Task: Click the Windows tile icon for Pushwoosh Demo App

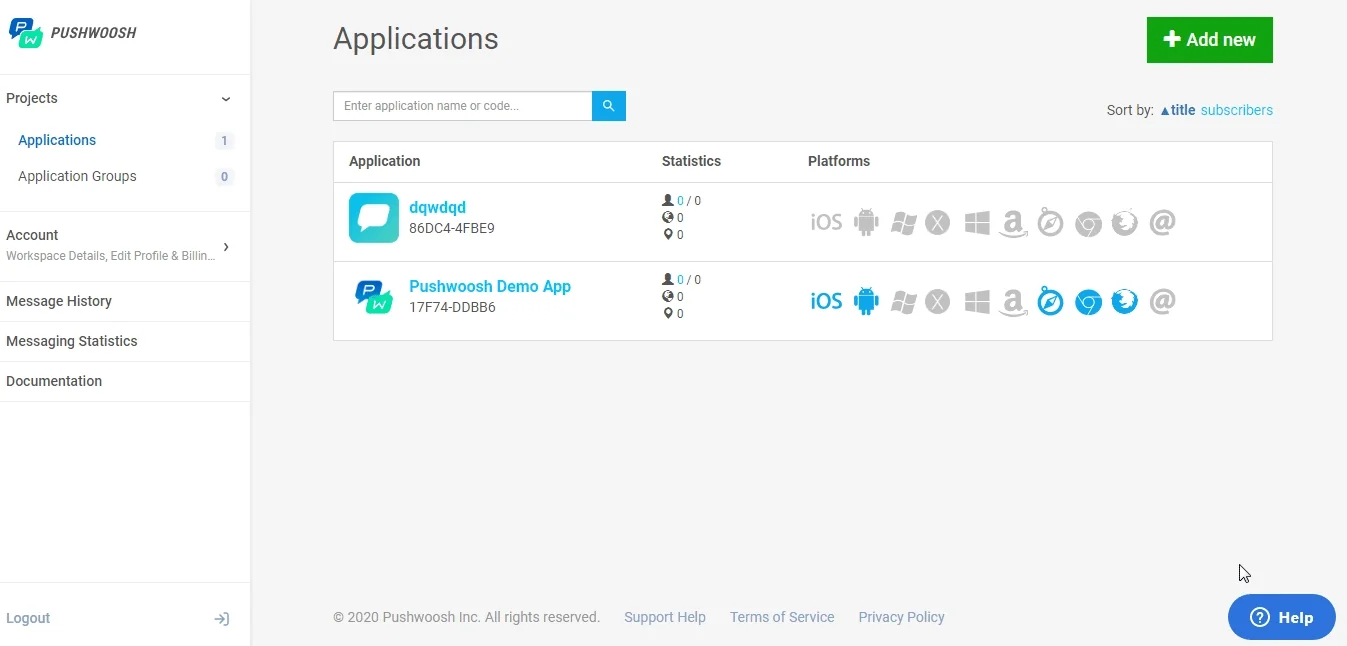Action: click(977, 301)
